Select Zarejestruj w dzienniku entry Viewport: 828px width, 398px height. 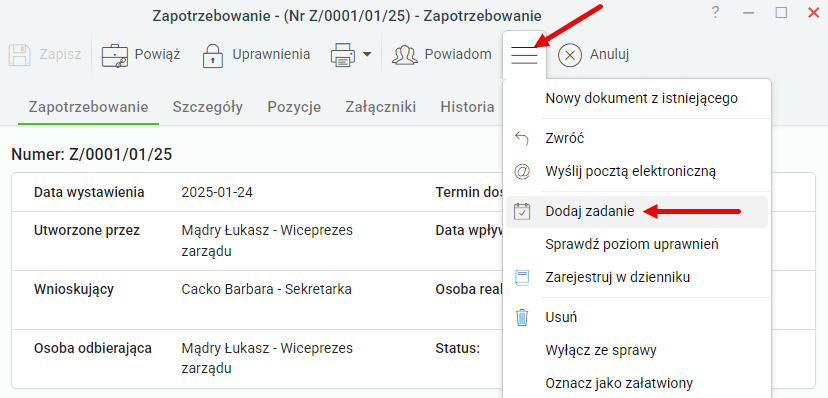coord(637,277)
